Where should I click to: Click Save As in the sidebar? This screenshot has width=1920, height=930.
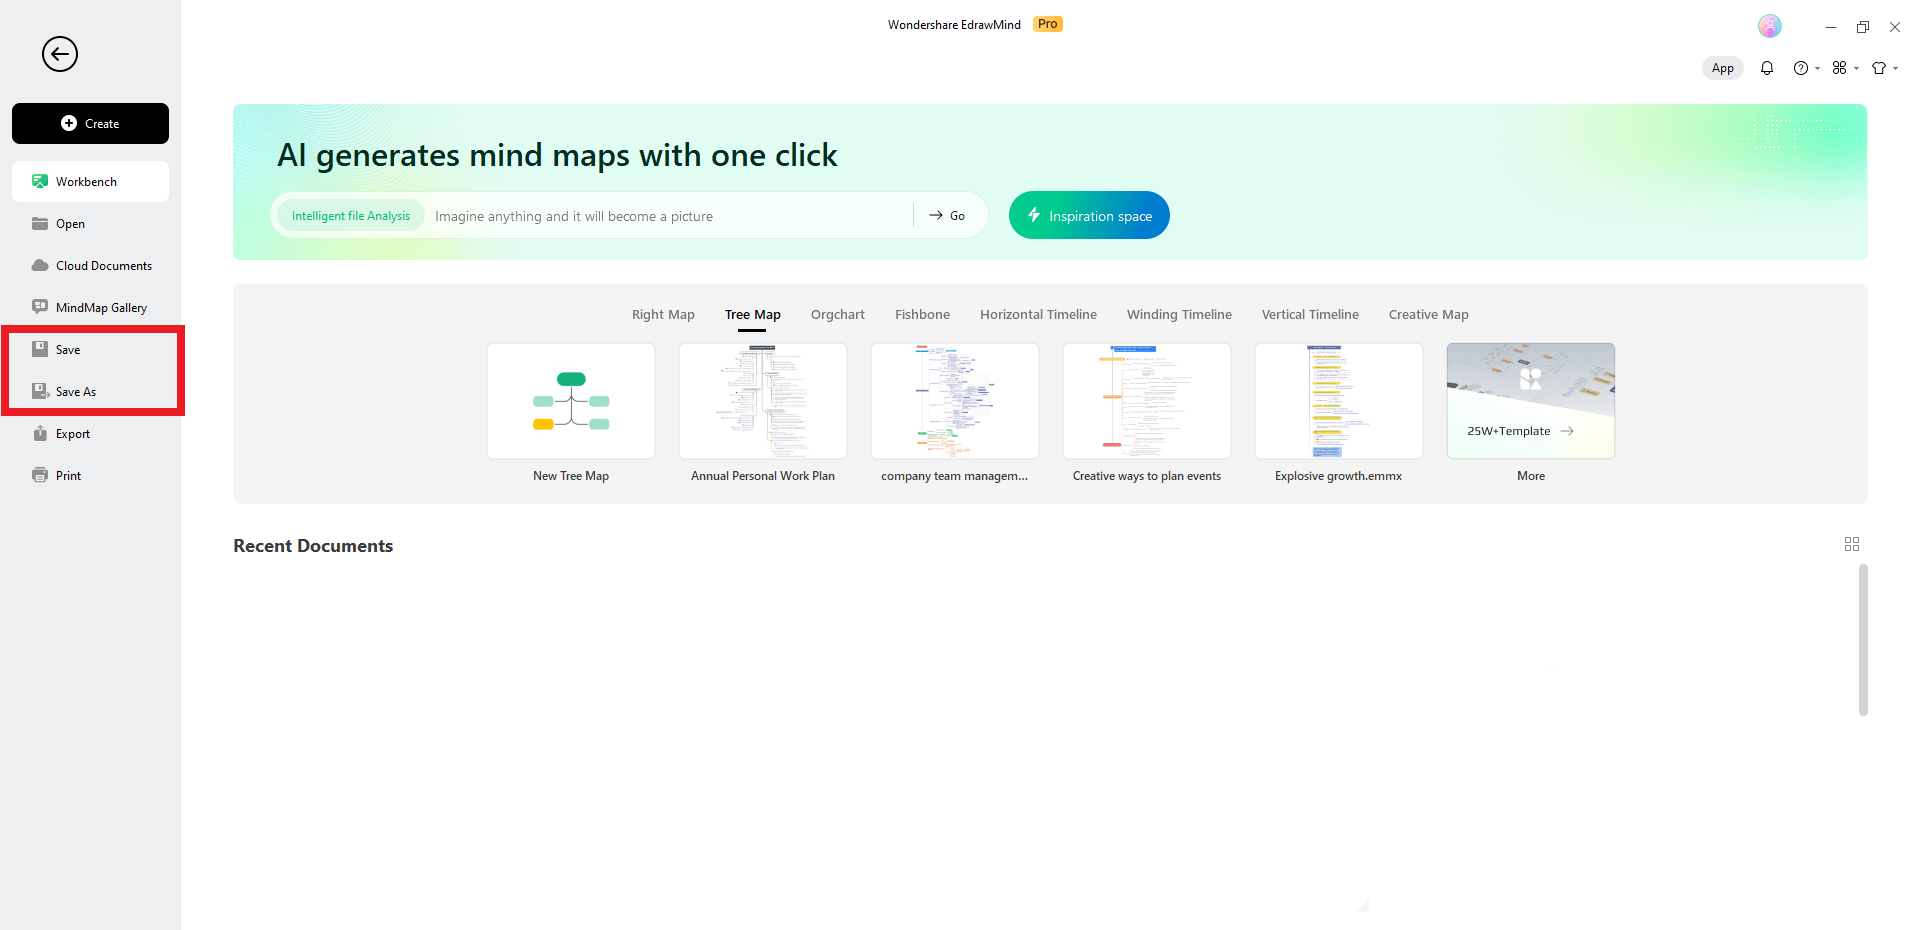[x=90, y=392]
